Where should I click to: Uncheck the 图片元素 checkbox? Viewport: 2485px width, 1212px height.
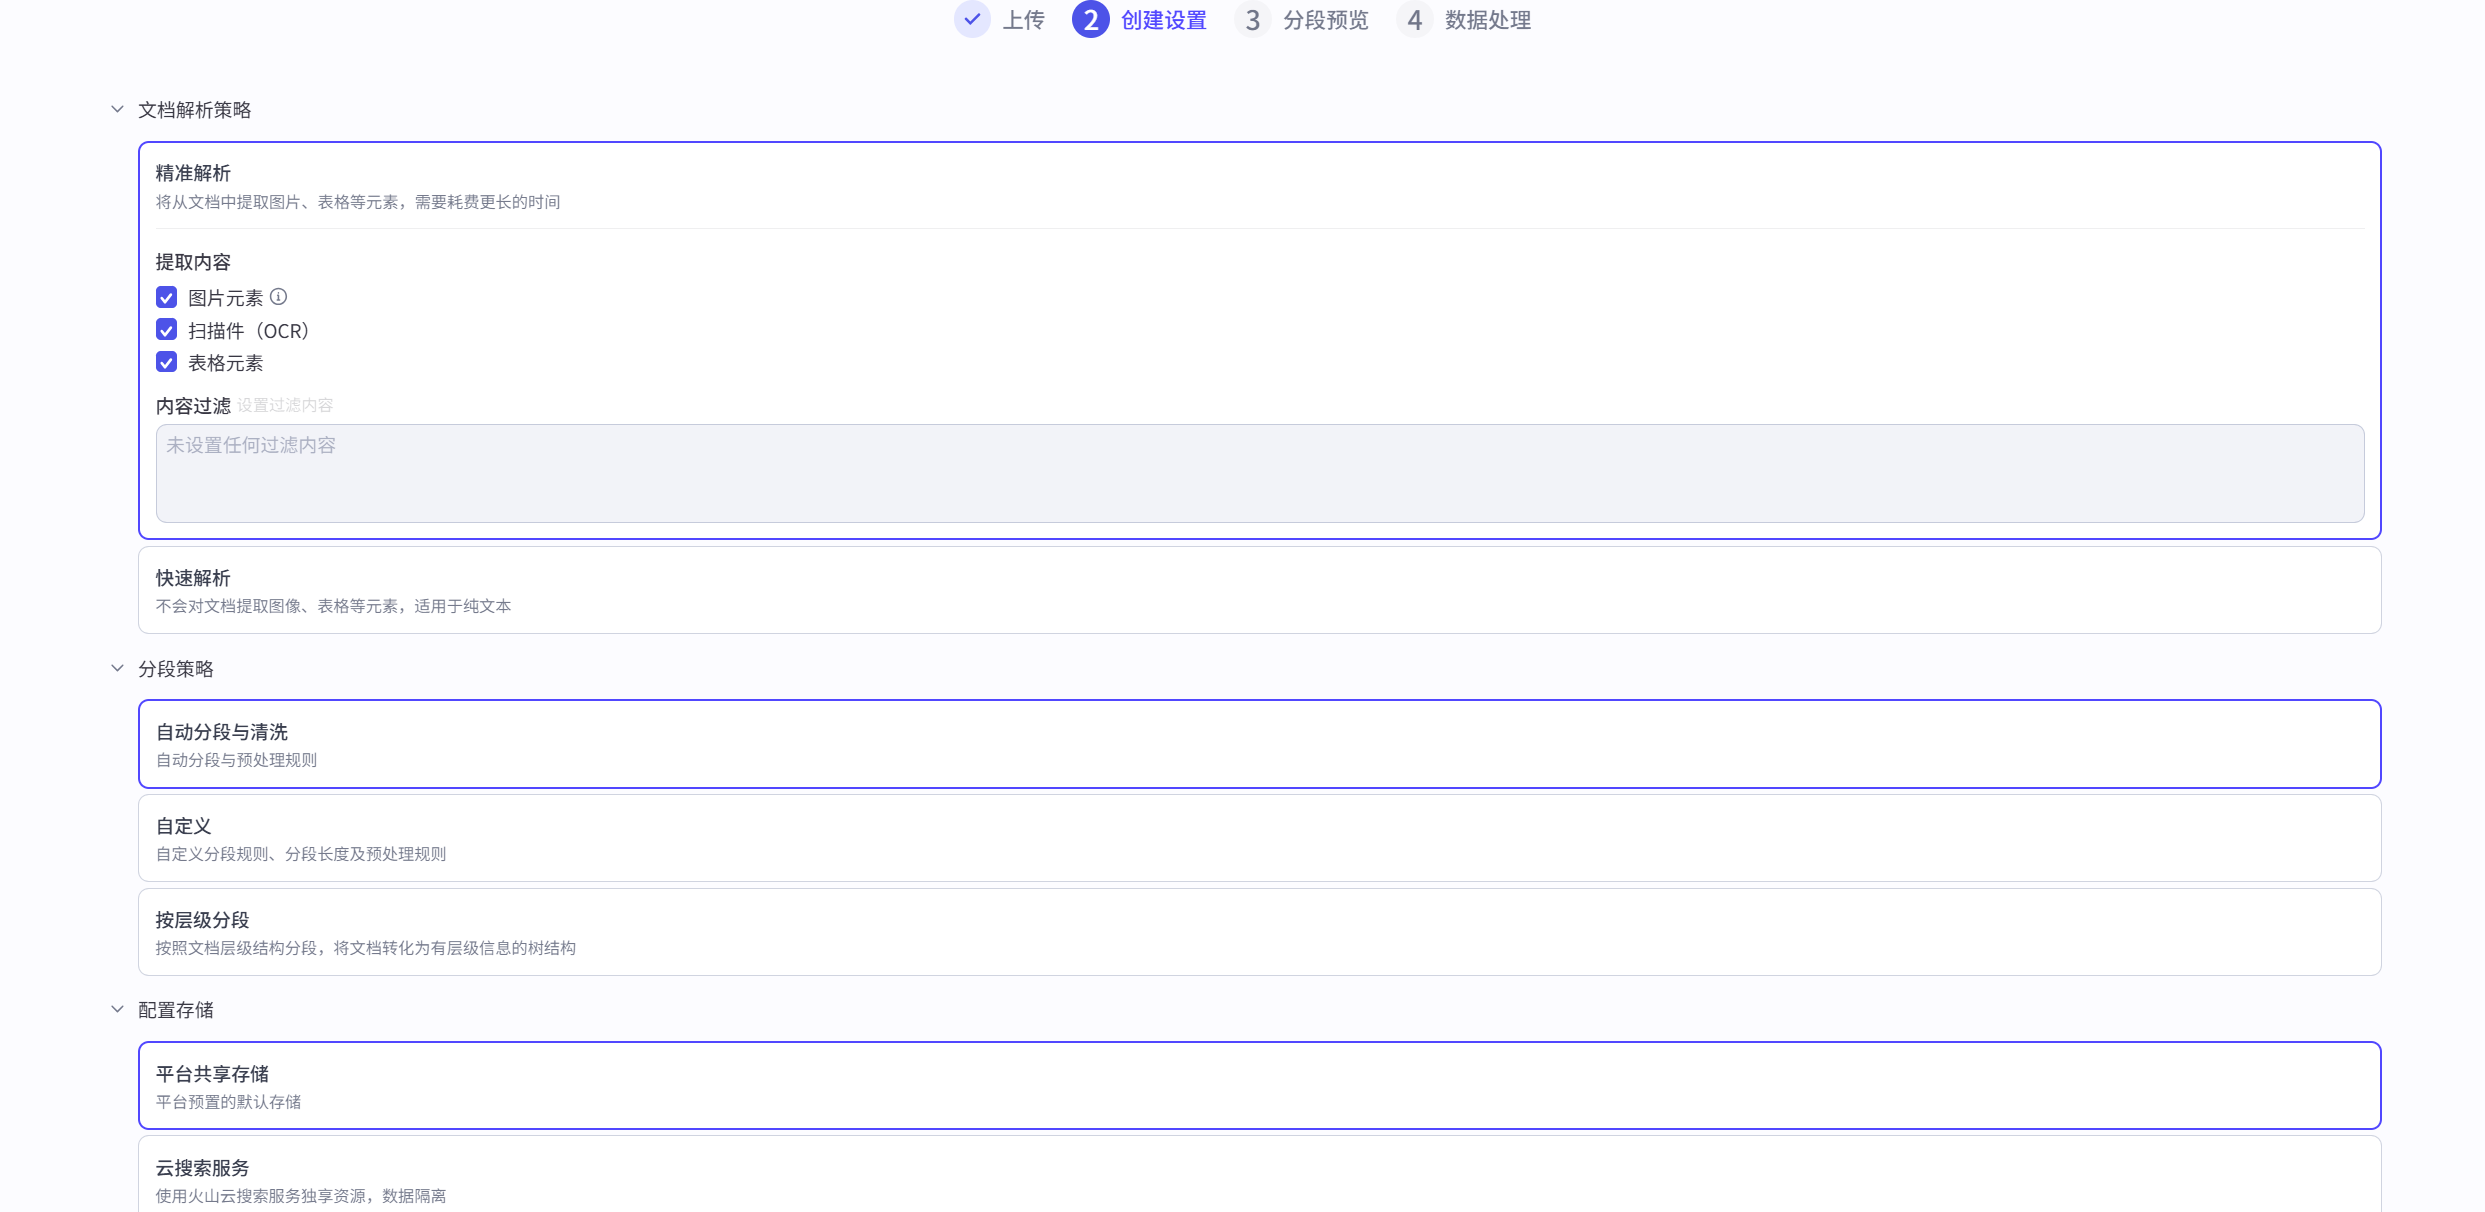pos(167,298)
